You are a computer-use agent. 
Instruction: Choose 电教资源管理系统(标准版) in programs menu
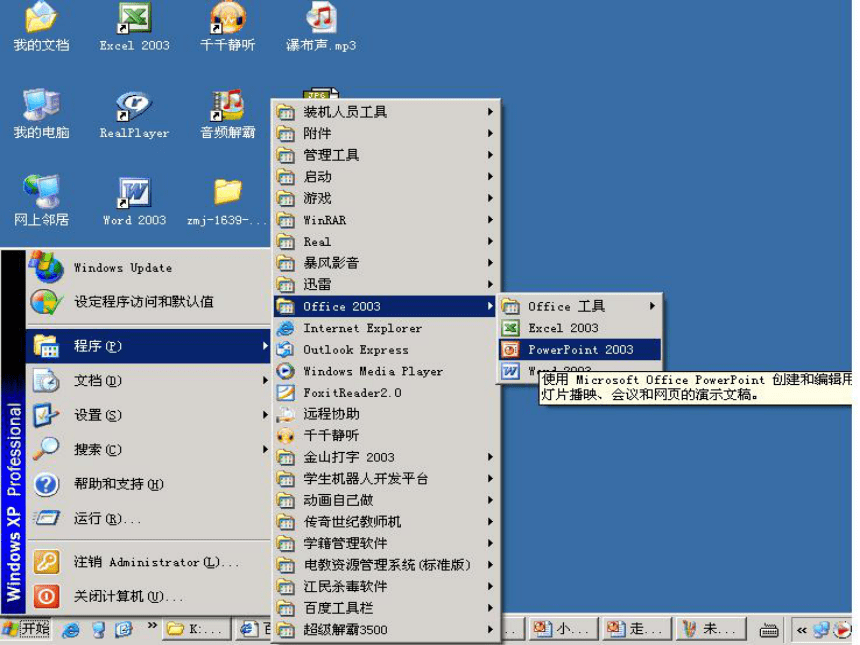pos(384,564)
